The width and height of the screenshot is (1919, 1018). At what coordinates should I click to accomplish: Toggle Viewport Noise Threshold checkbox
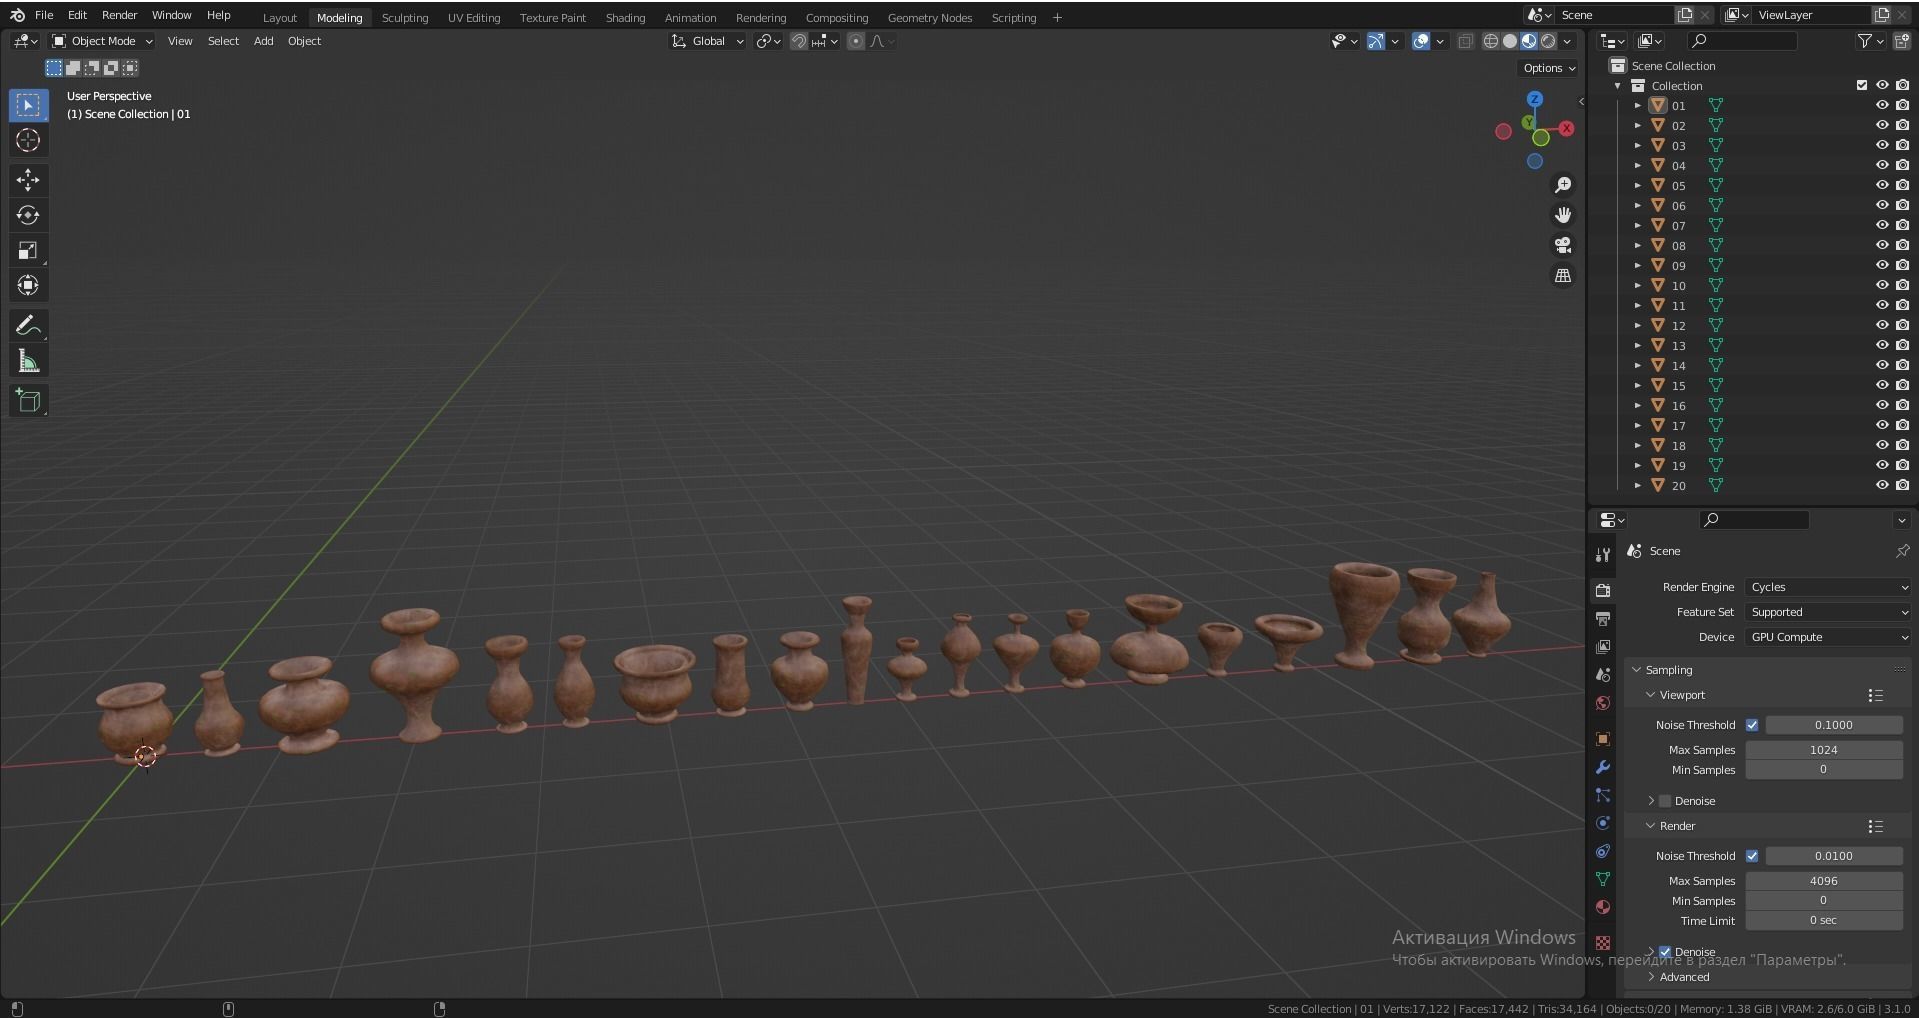tap(1752, 725)
